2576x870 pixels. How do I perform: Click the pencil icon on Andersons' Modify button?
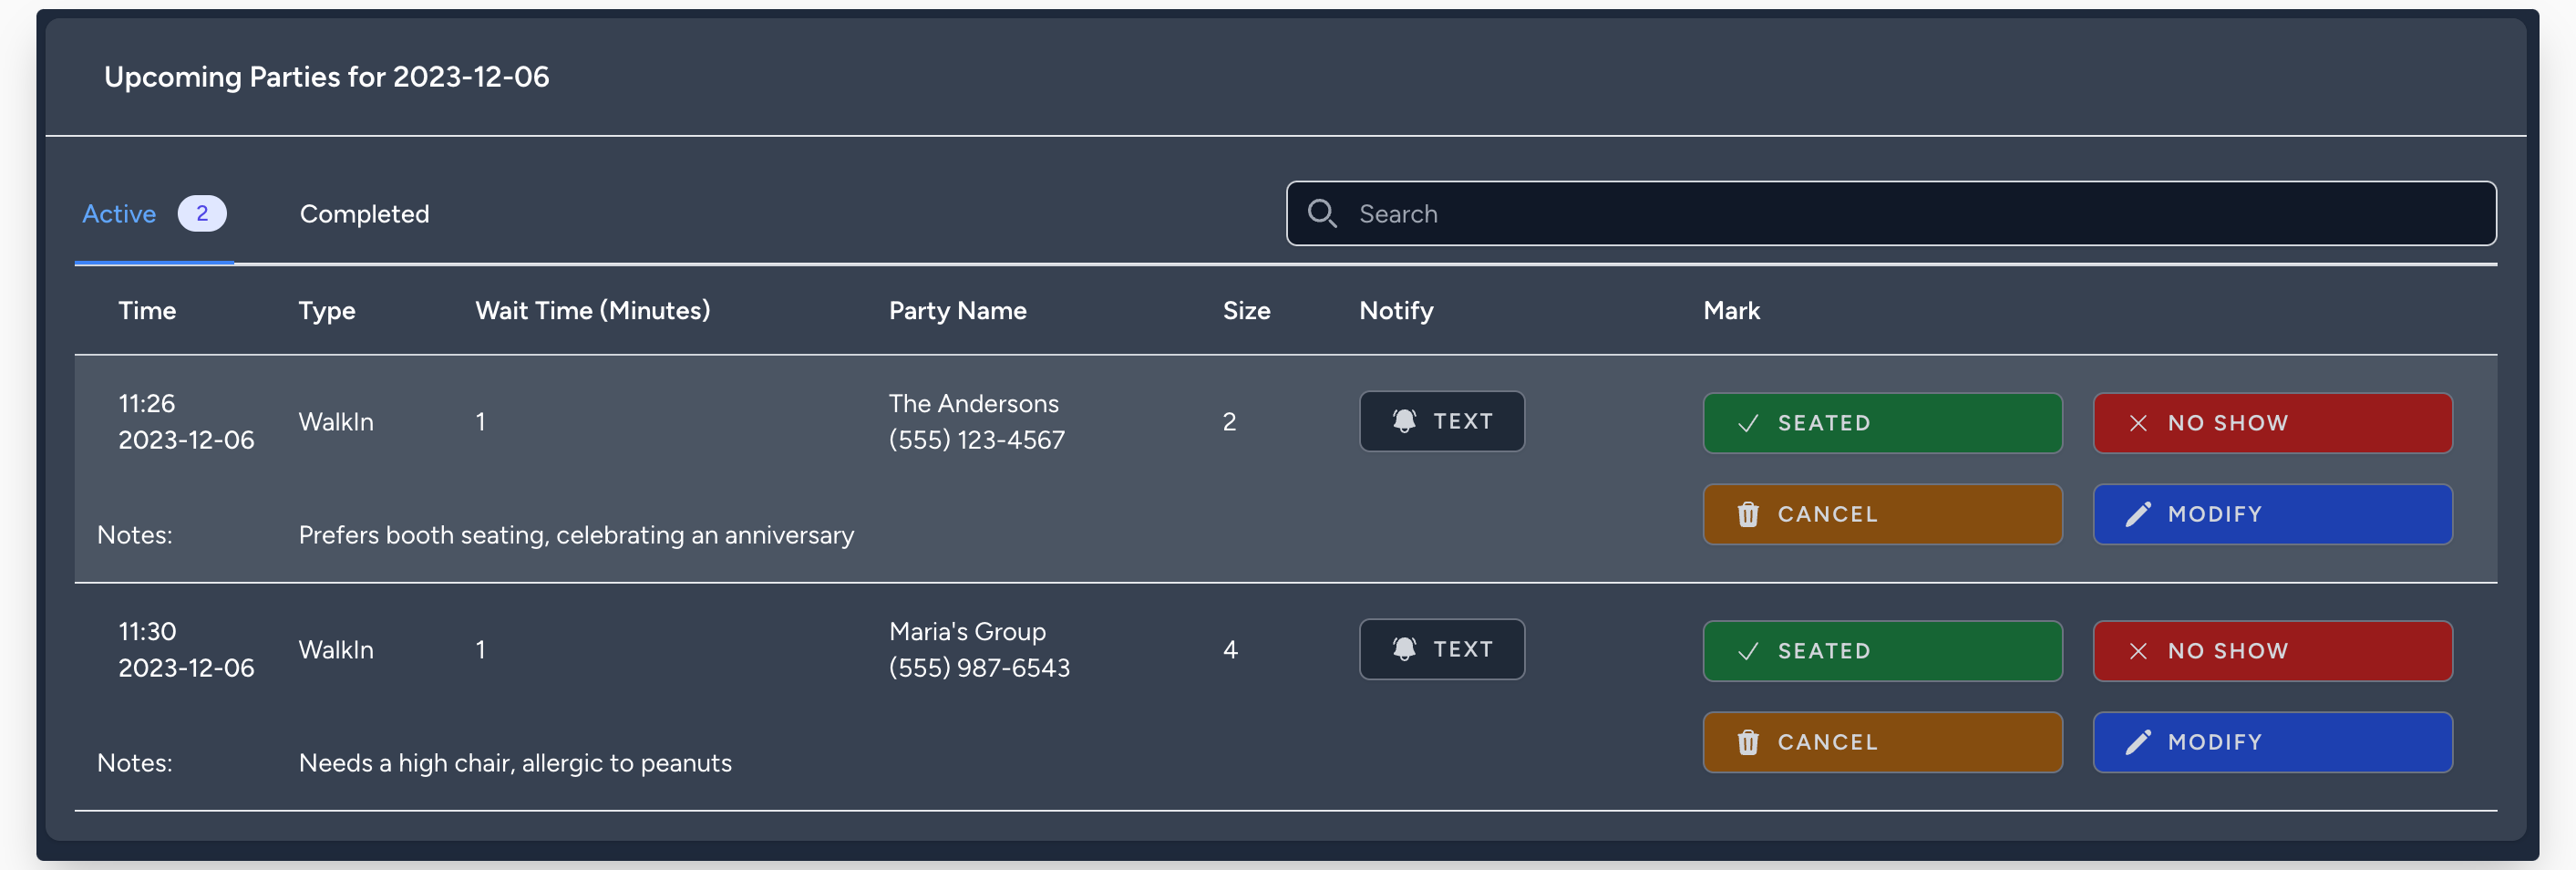click(2138, 514)
